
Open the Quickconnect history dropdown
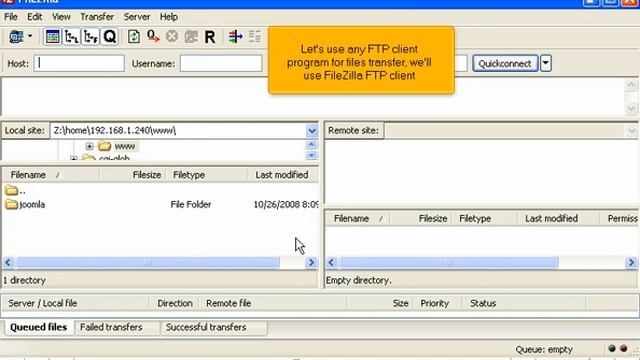546,64
